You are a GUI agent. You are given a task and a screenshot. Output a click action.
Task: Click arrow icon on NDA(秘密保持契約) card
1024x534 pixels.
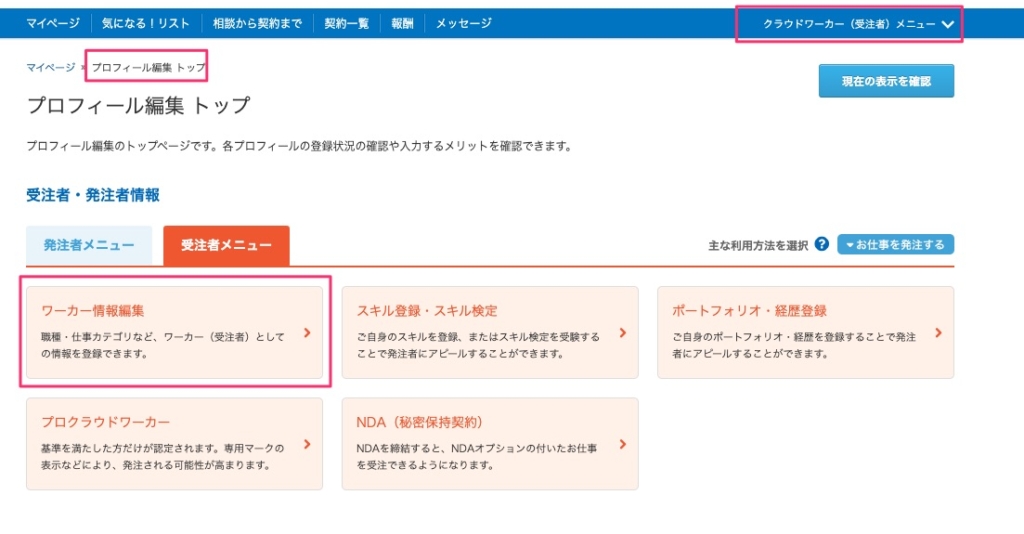(x=623, y=444)
